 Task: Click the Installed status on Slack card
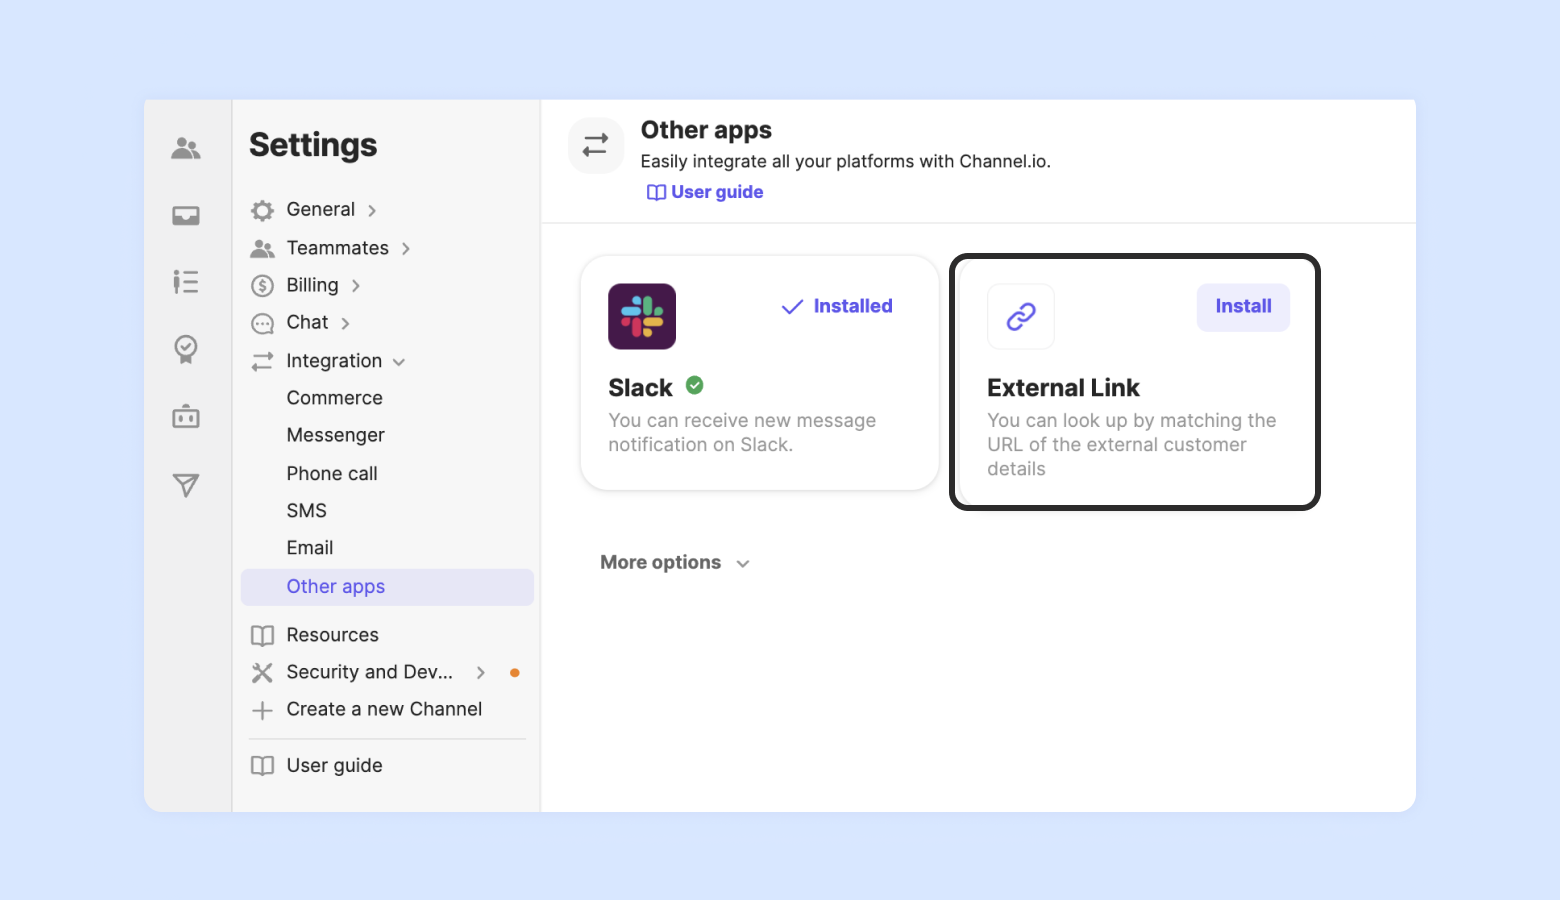837,307
